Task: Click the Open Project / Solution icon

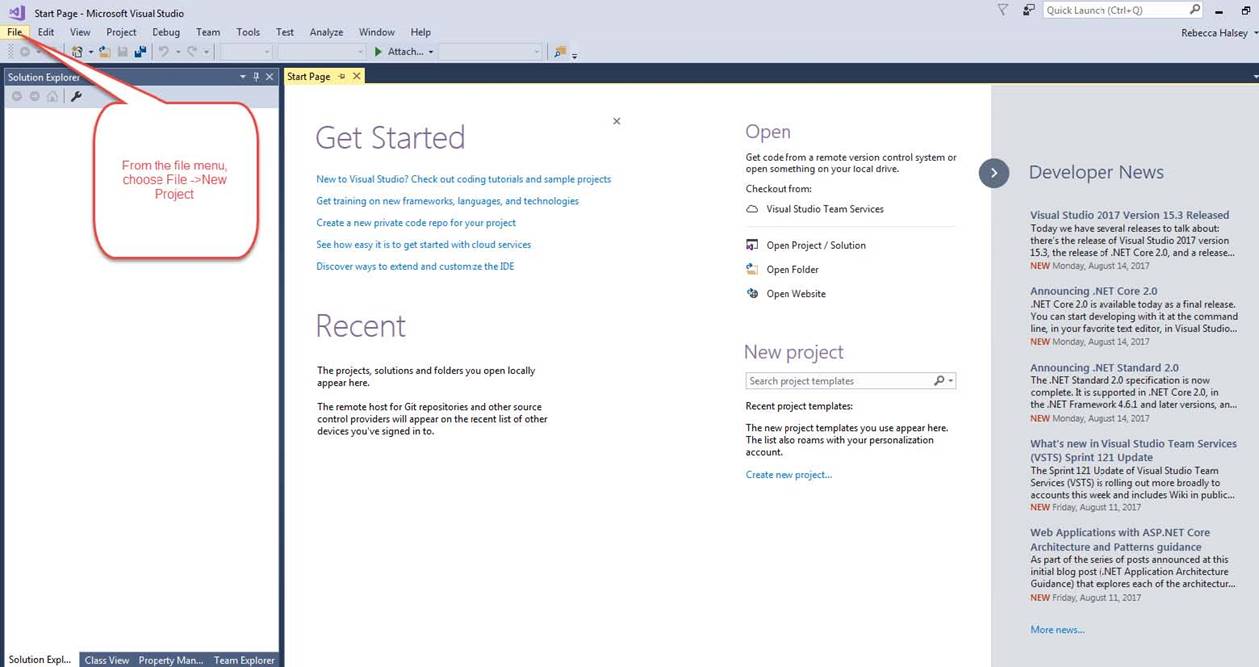Action: (x=753, y=245)
